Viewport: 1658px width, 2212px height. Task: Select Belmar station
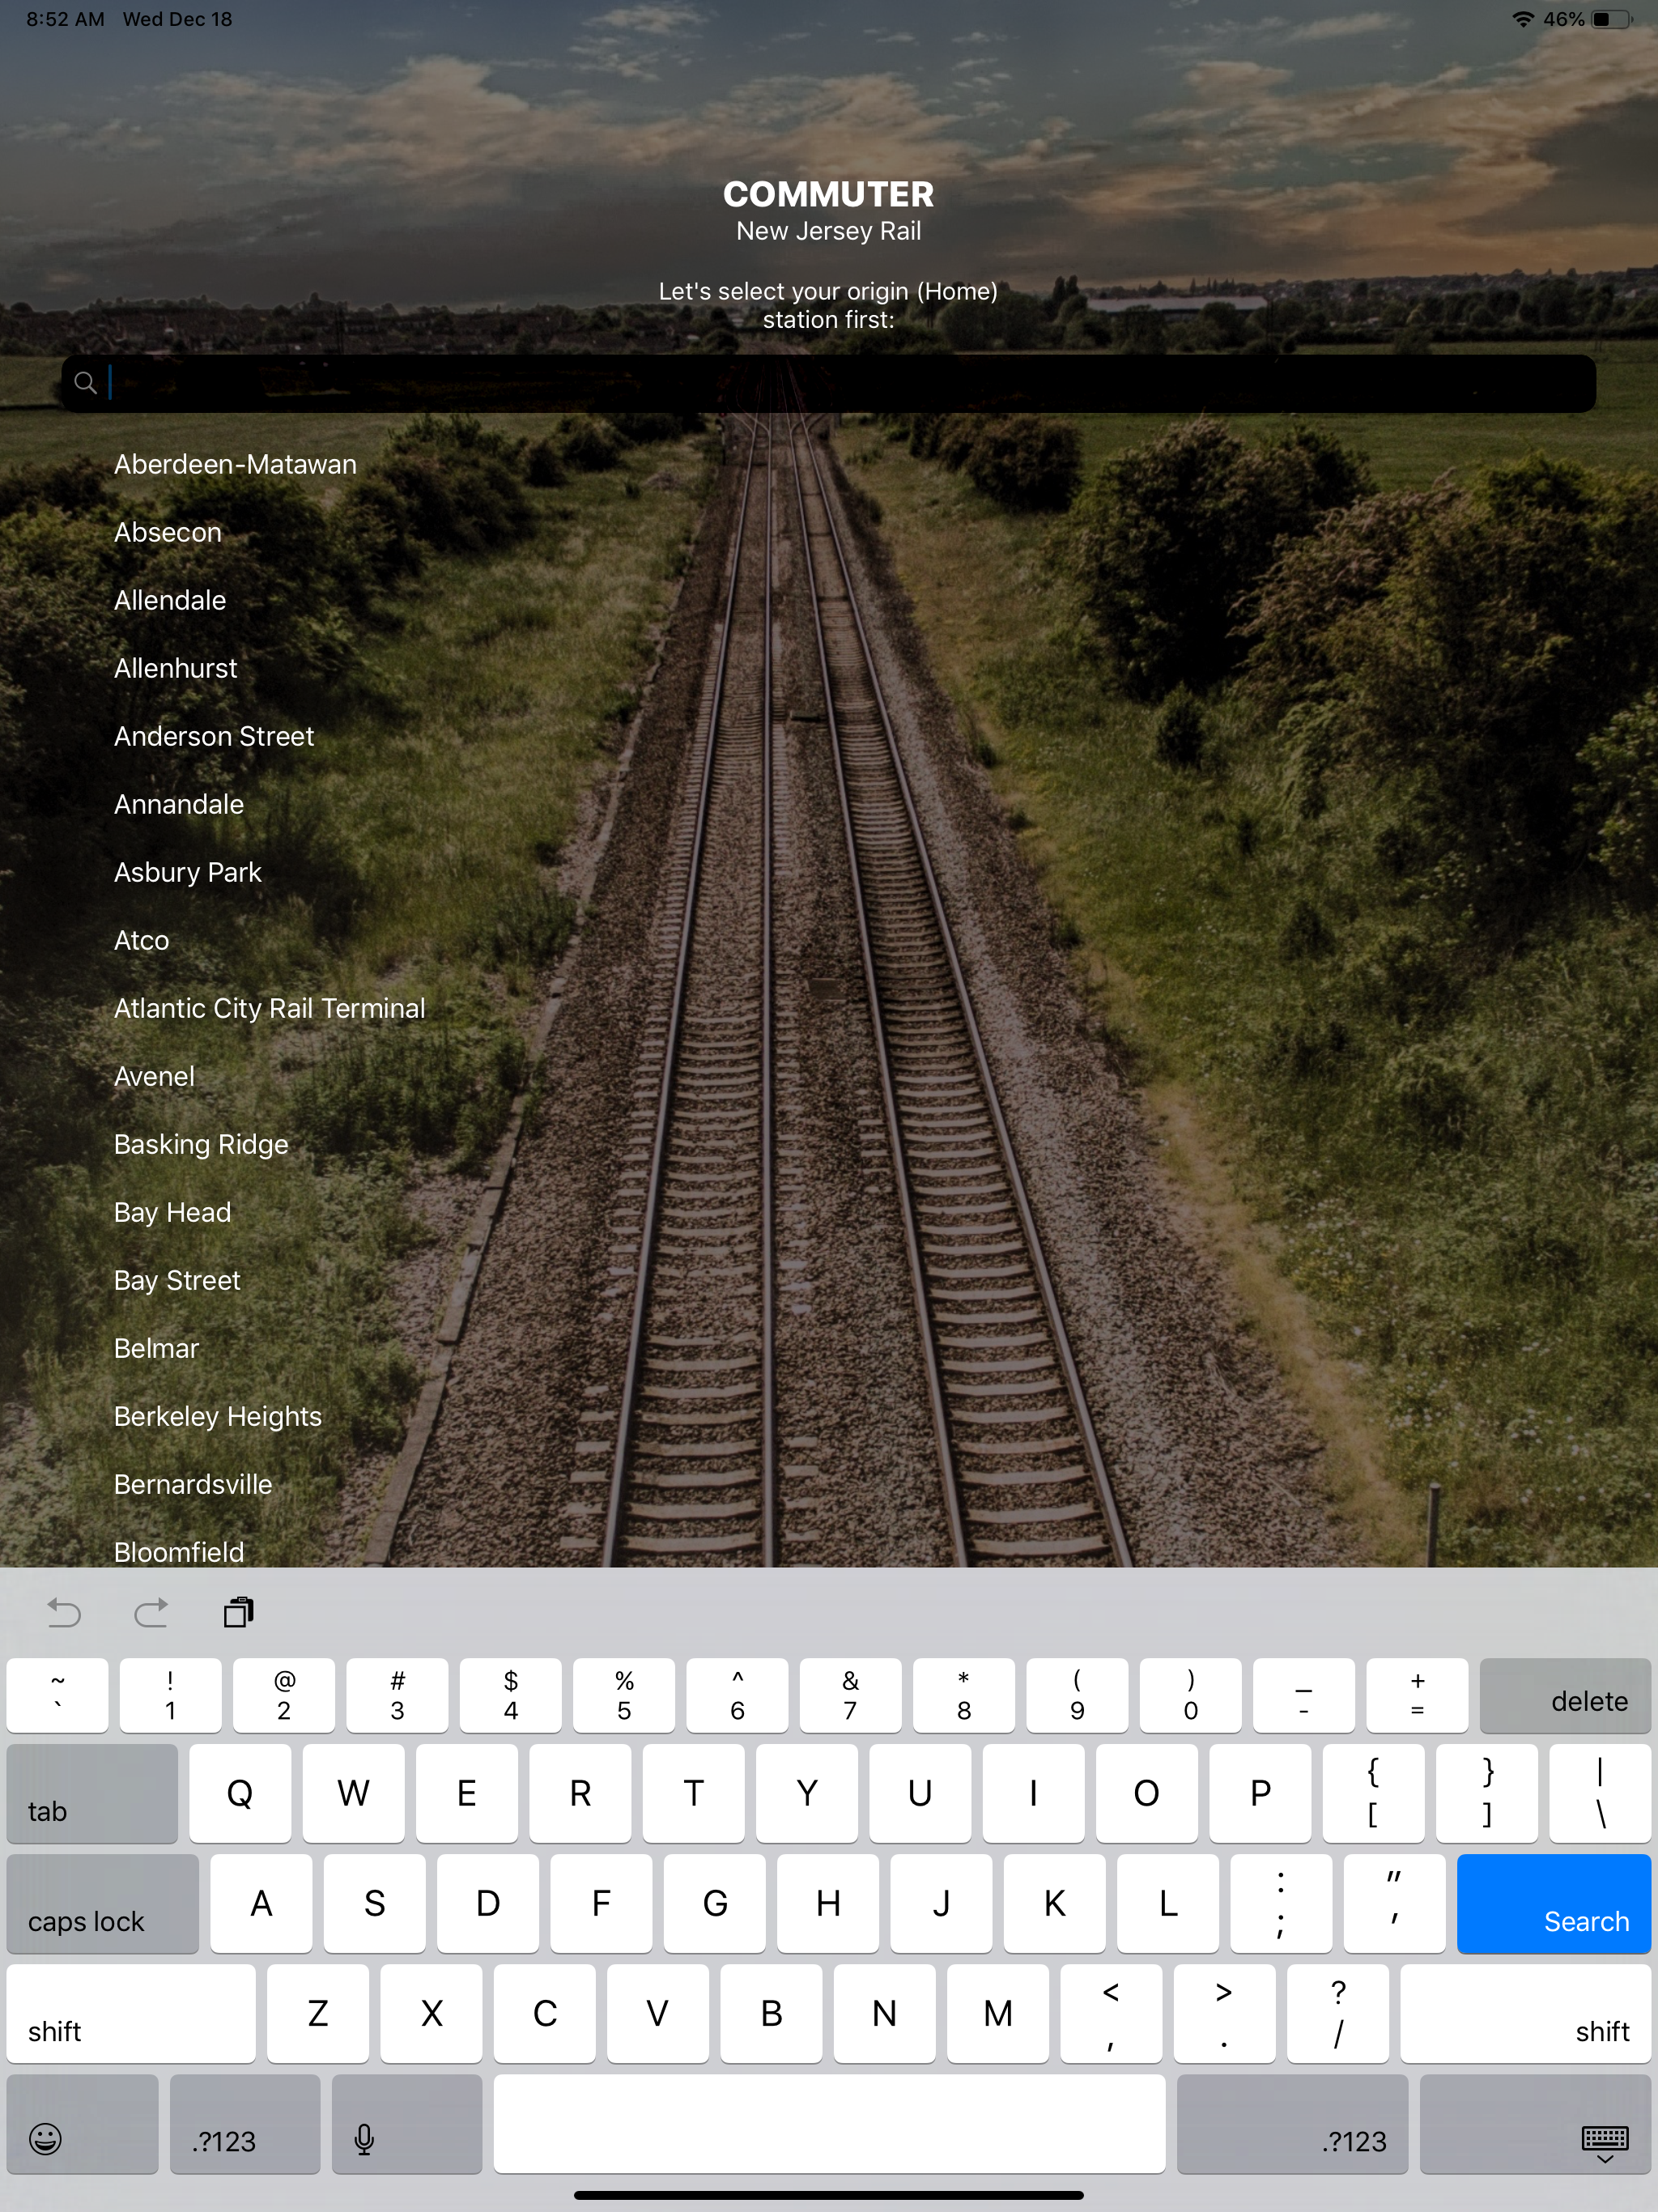click(156, 1348)
